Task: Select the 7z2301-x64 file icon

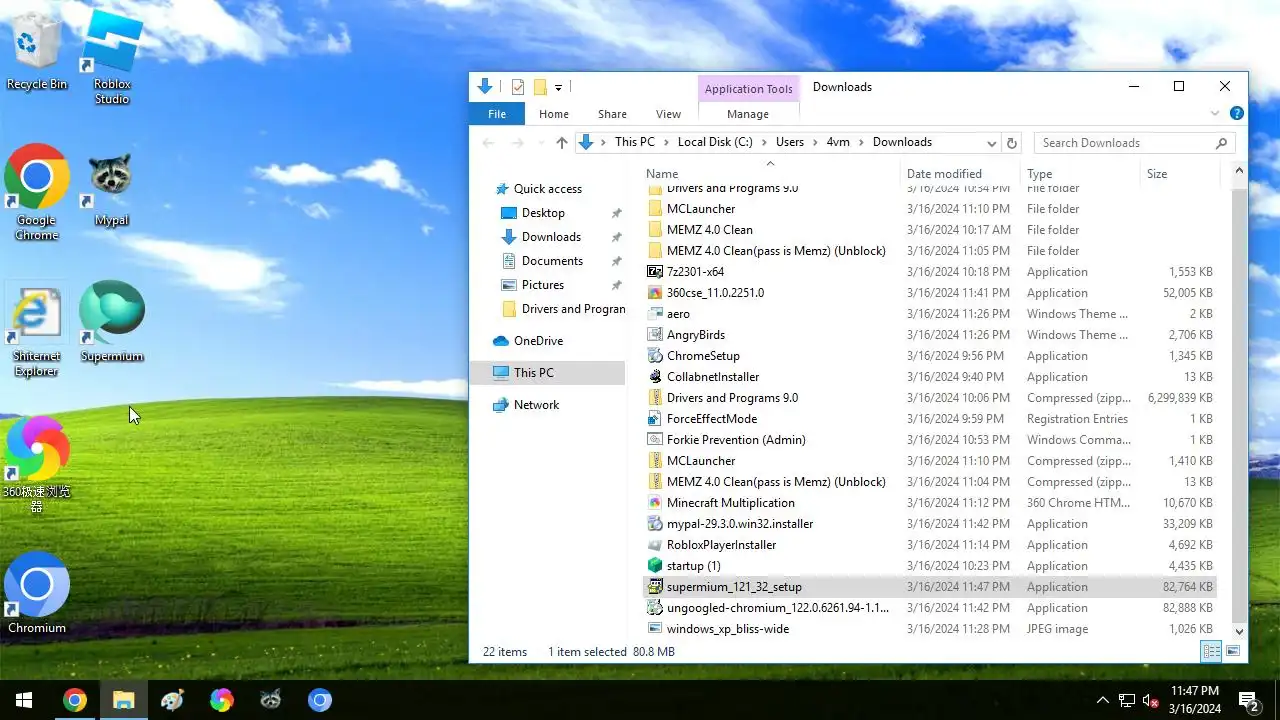Action: point(655,272)
